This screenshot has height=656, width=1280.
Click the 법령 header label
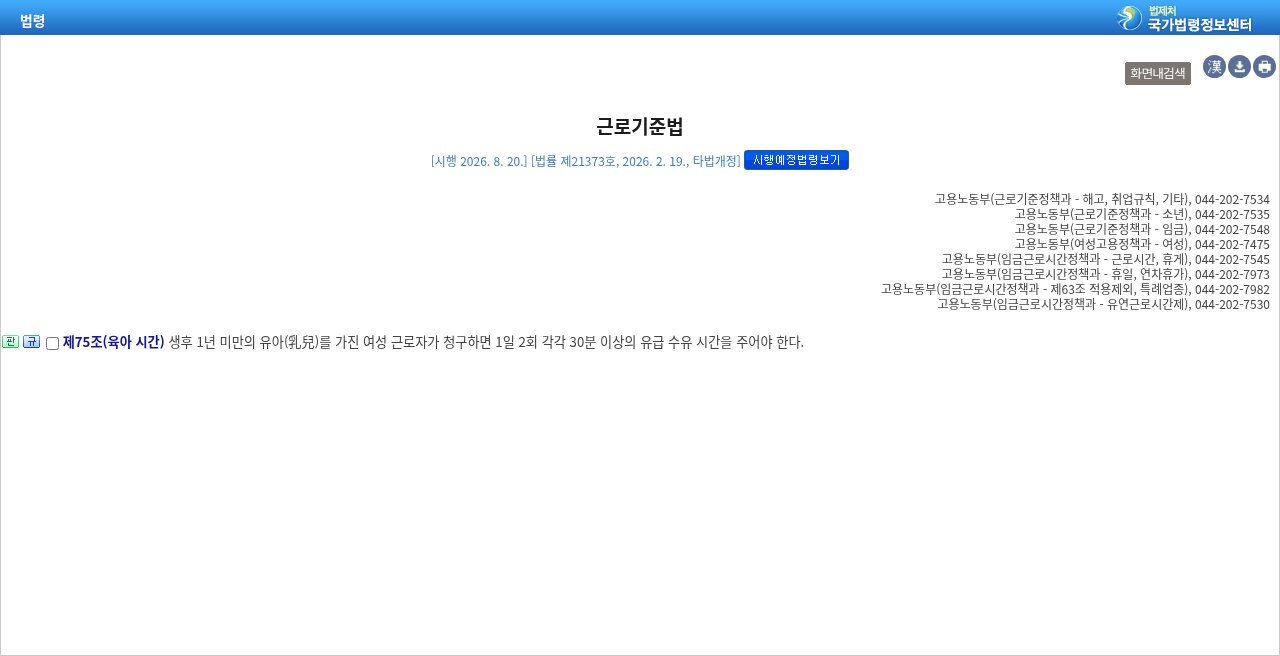[x=32, y=20]
